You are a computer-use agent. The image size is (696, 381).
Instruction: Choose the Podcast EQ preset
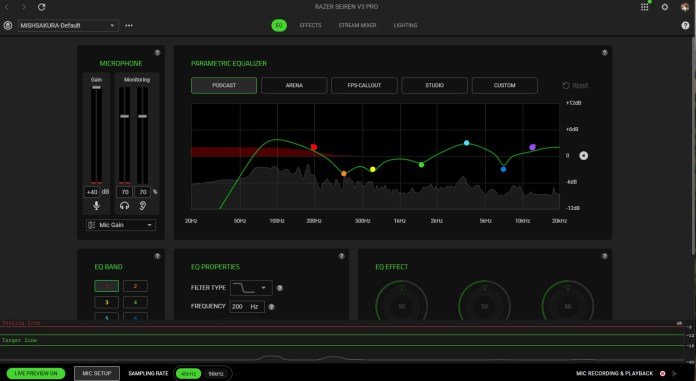click(224, 85)
